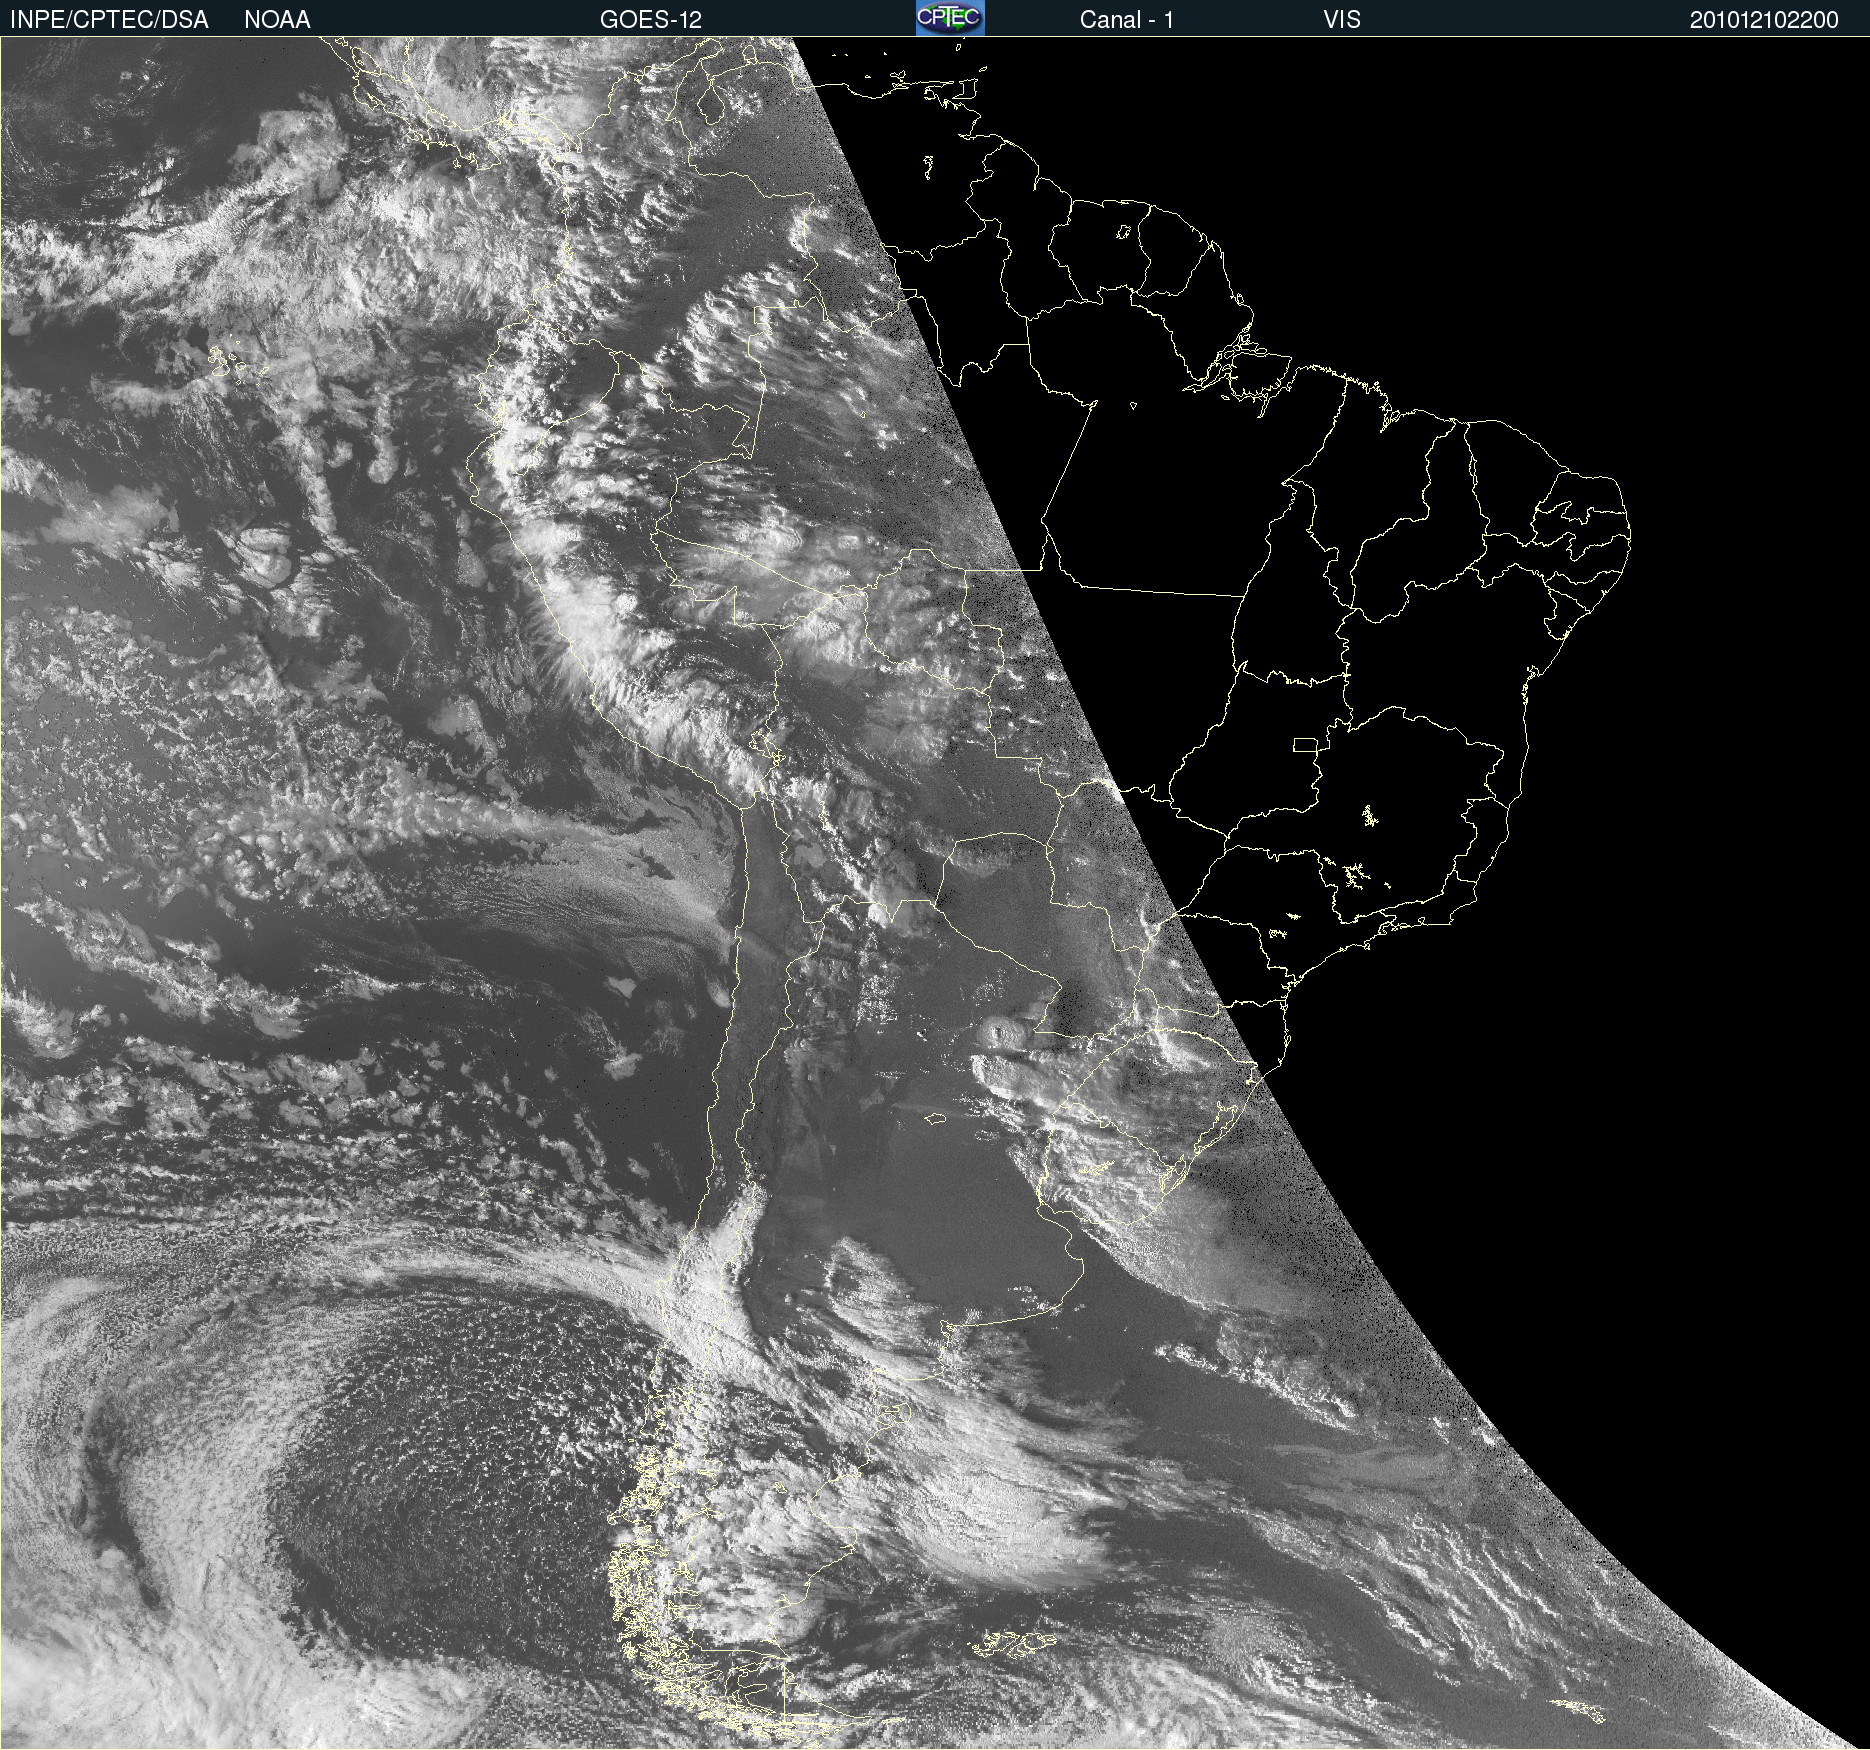Click the GOES-12 satellite label
This screenshot has height=1750, width=1870.
coord(651,20)
